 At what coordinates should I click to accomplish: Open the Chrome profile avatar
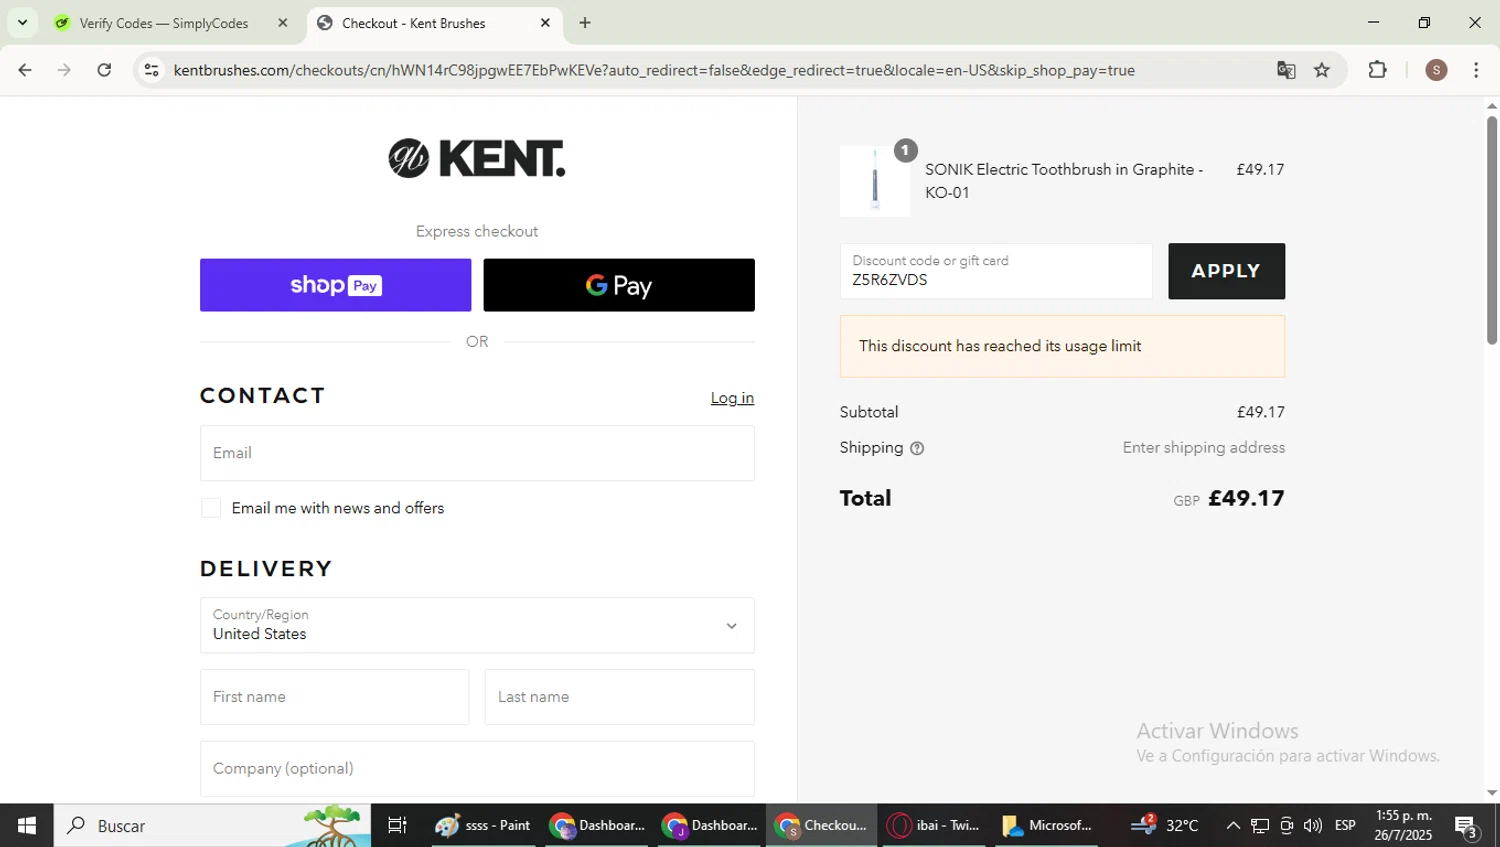(x=1436, y=70)
